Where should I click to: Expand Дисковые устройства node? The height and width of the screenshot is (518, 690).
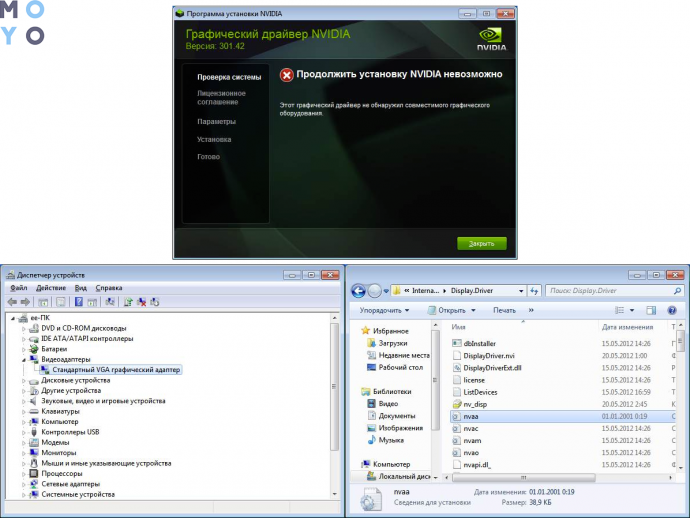24,380
